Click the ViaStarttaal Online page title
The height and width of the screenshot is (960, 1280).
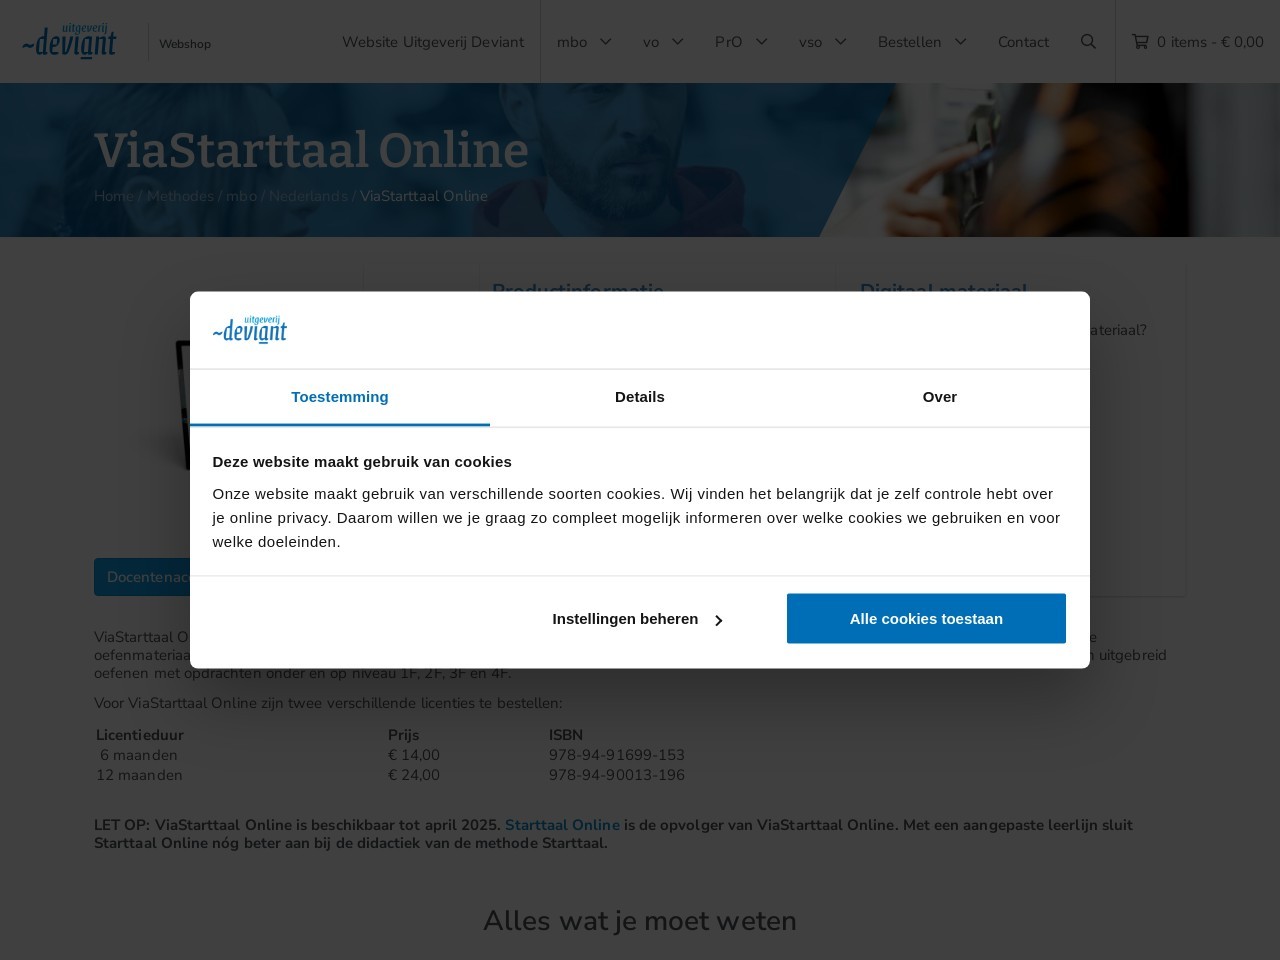point(311,150)
